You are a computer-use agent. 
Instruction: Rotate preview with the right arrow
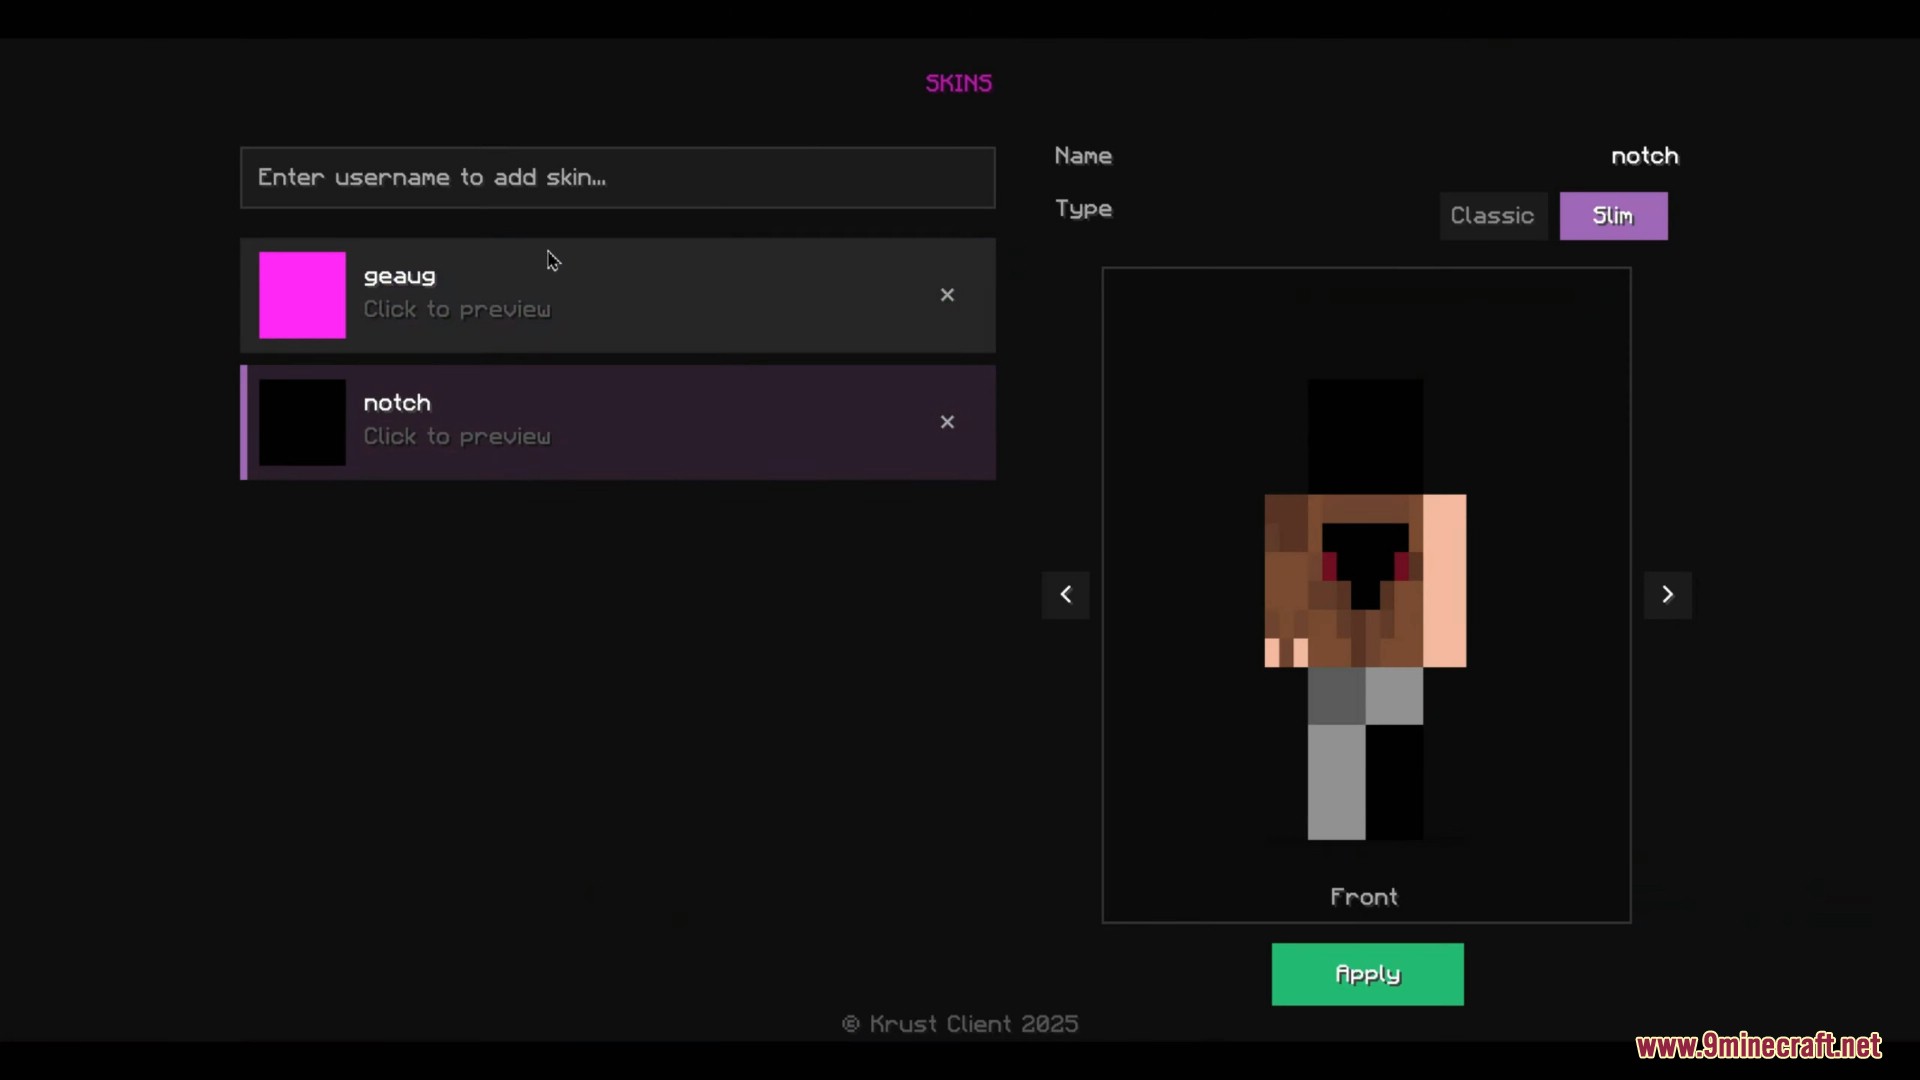(x=1667, y=595)
